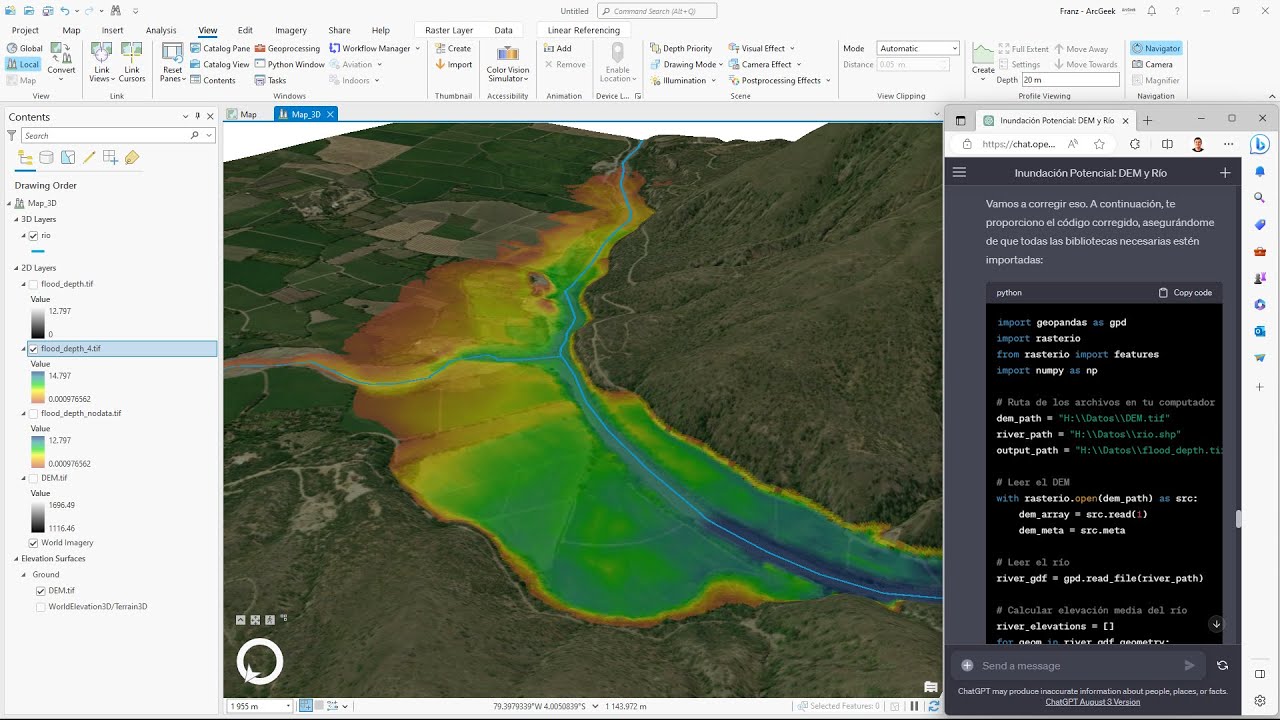
Task: Toggle DEM.tif ground elevation source checkbox
Action: coord(41,591)
